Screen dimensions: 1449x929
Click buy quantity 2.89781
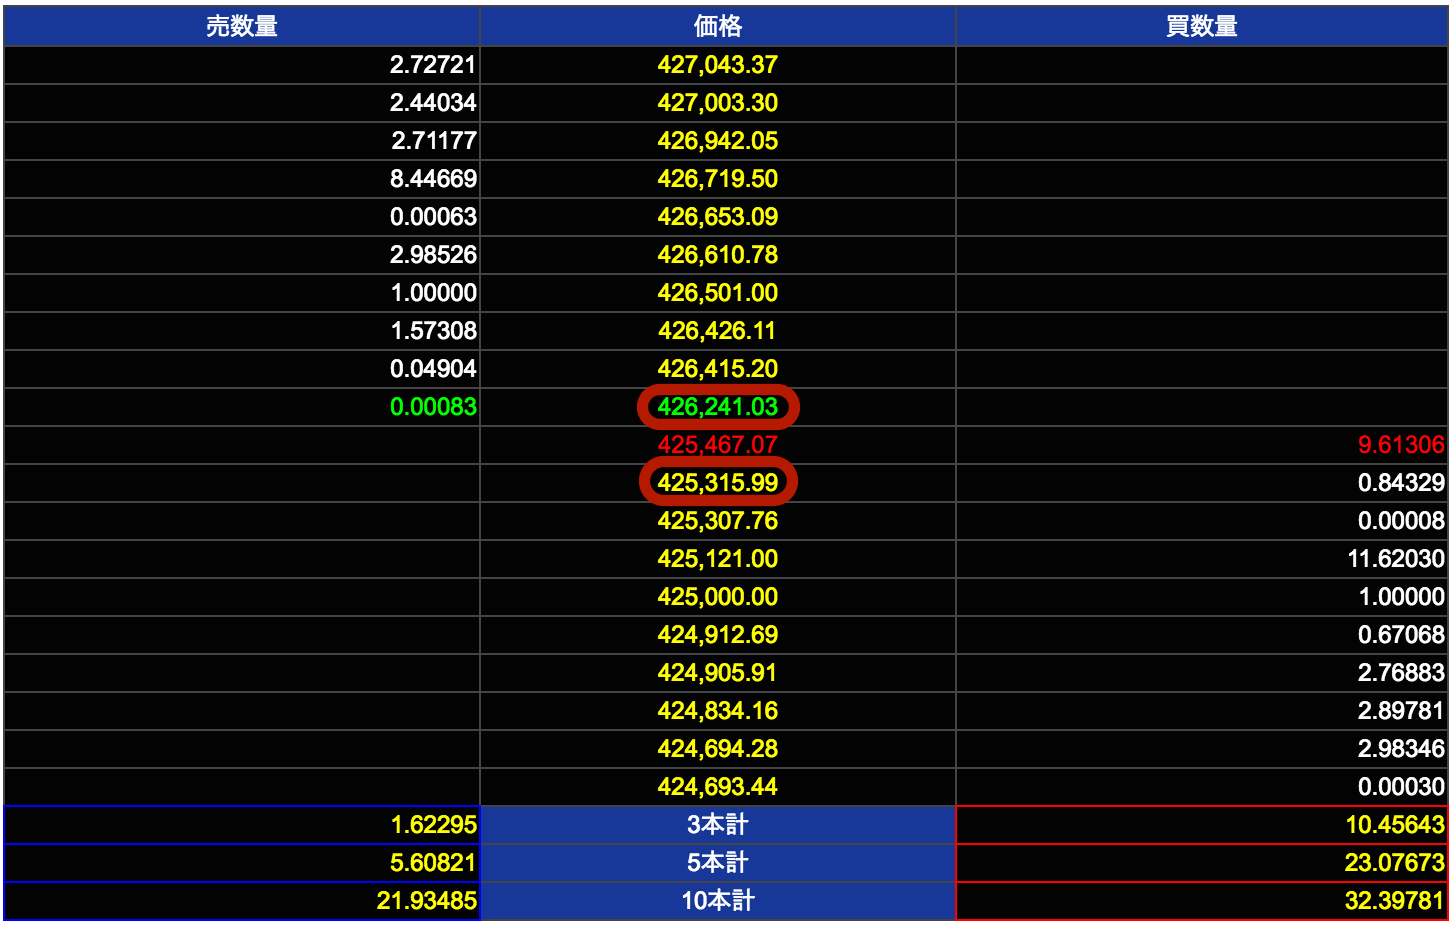click(x=1401, y=711)
